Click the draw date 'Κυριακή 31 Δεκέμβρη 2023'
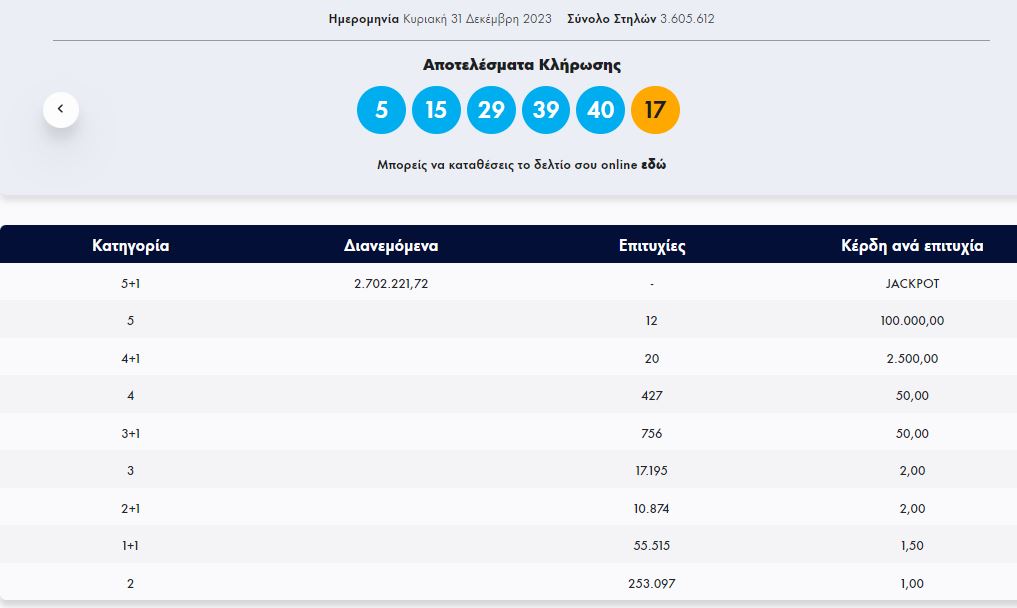 [x=481, y=19]
